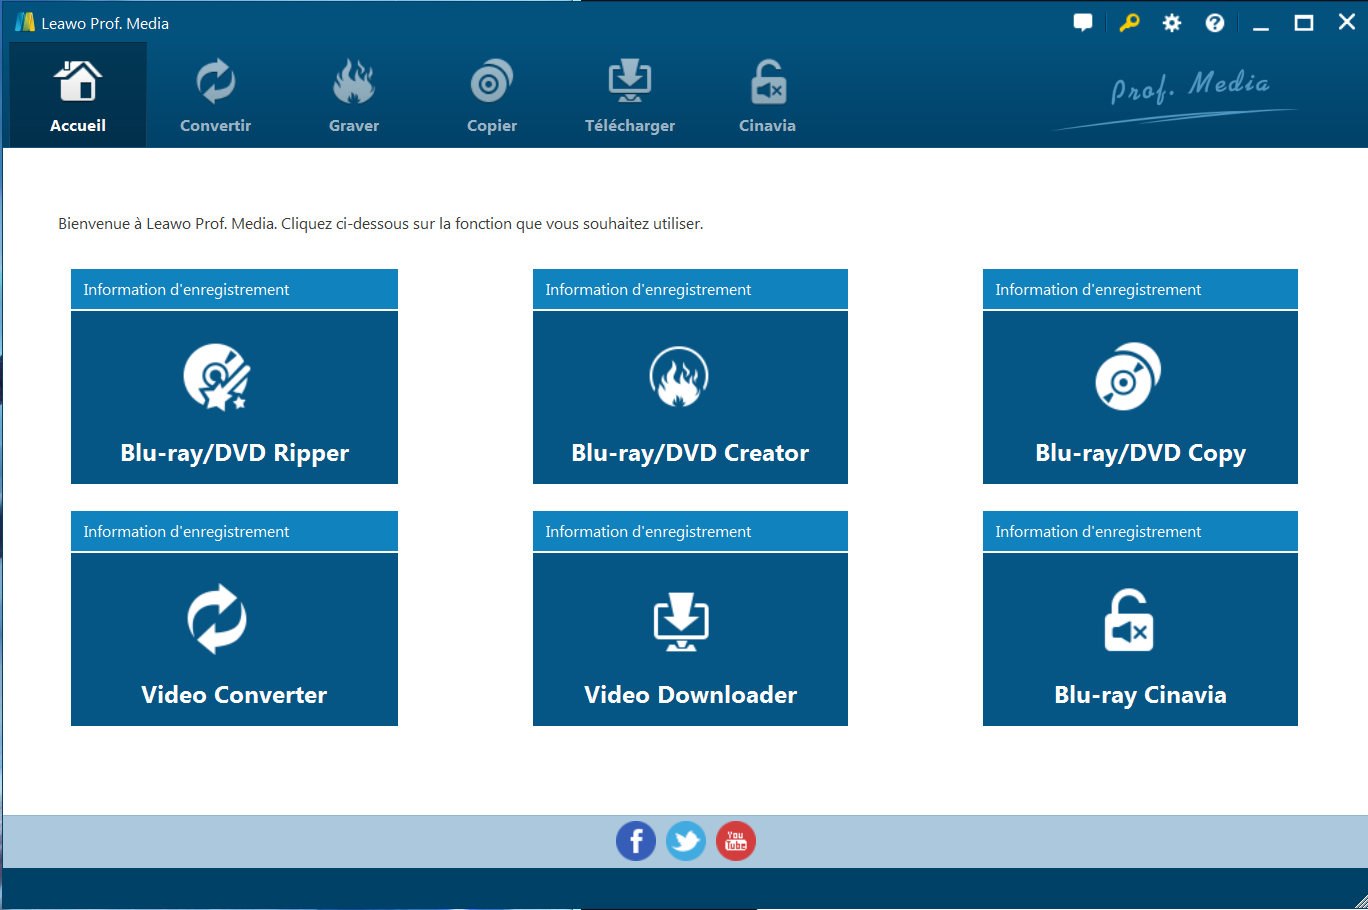The width and height of the screenshot is (1368, 910).
Task: Open the Video Downloader module
Action: point(690,640)
